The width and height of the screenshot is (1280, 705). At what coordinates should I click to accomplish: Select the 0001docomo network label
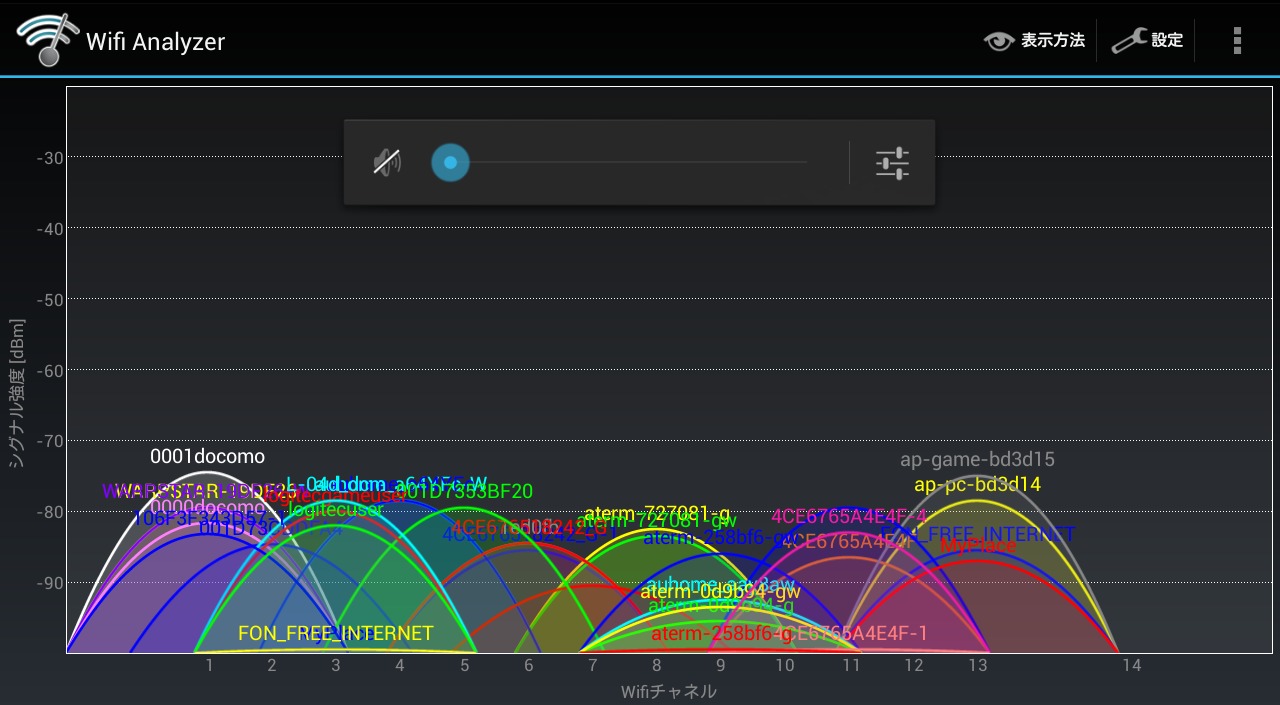tap(207, 457)
